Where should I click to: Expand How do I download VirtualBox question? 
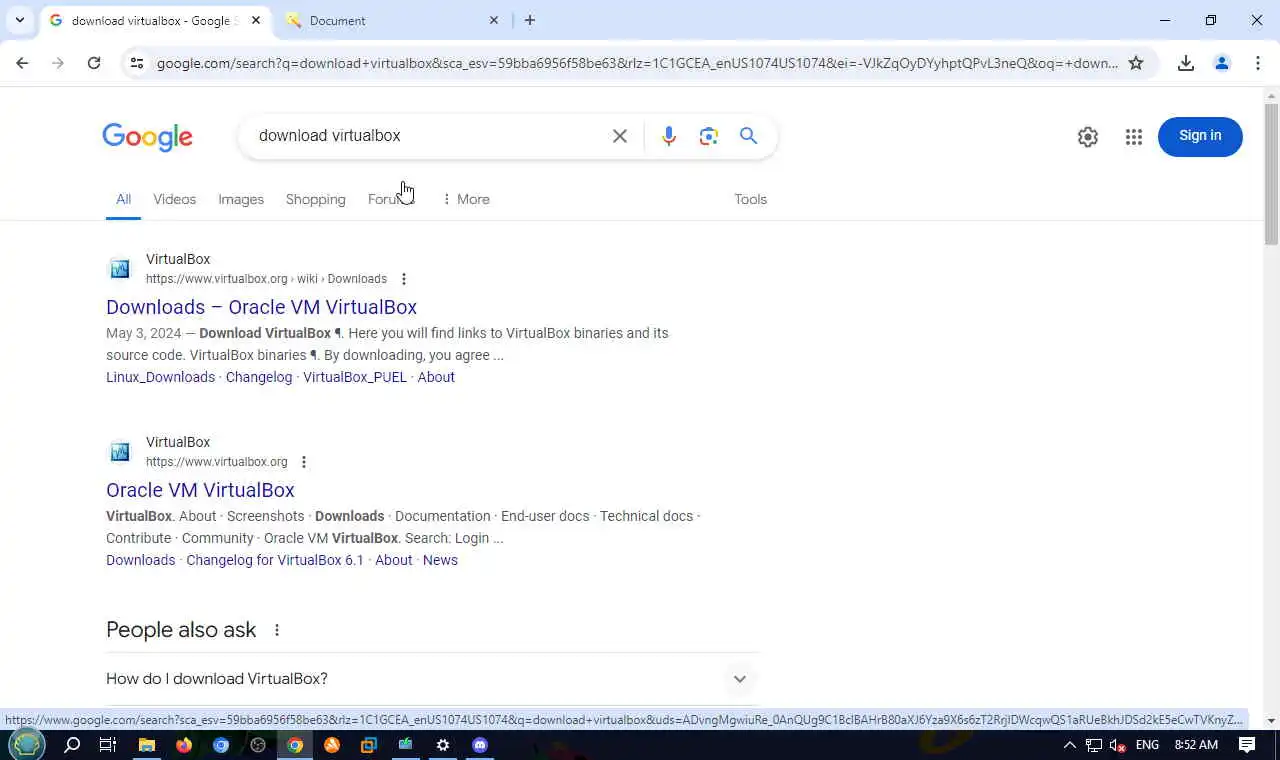tap(433, 679)
